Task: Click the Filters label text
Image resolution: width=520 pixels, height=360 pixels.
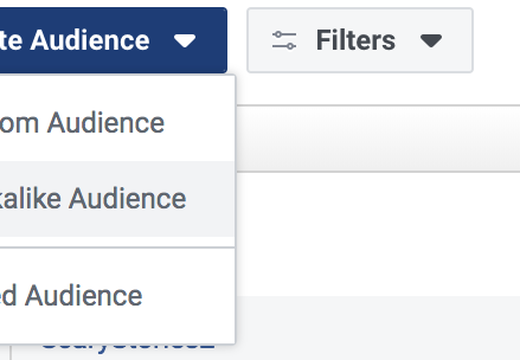Action: (x=356, y=40)
